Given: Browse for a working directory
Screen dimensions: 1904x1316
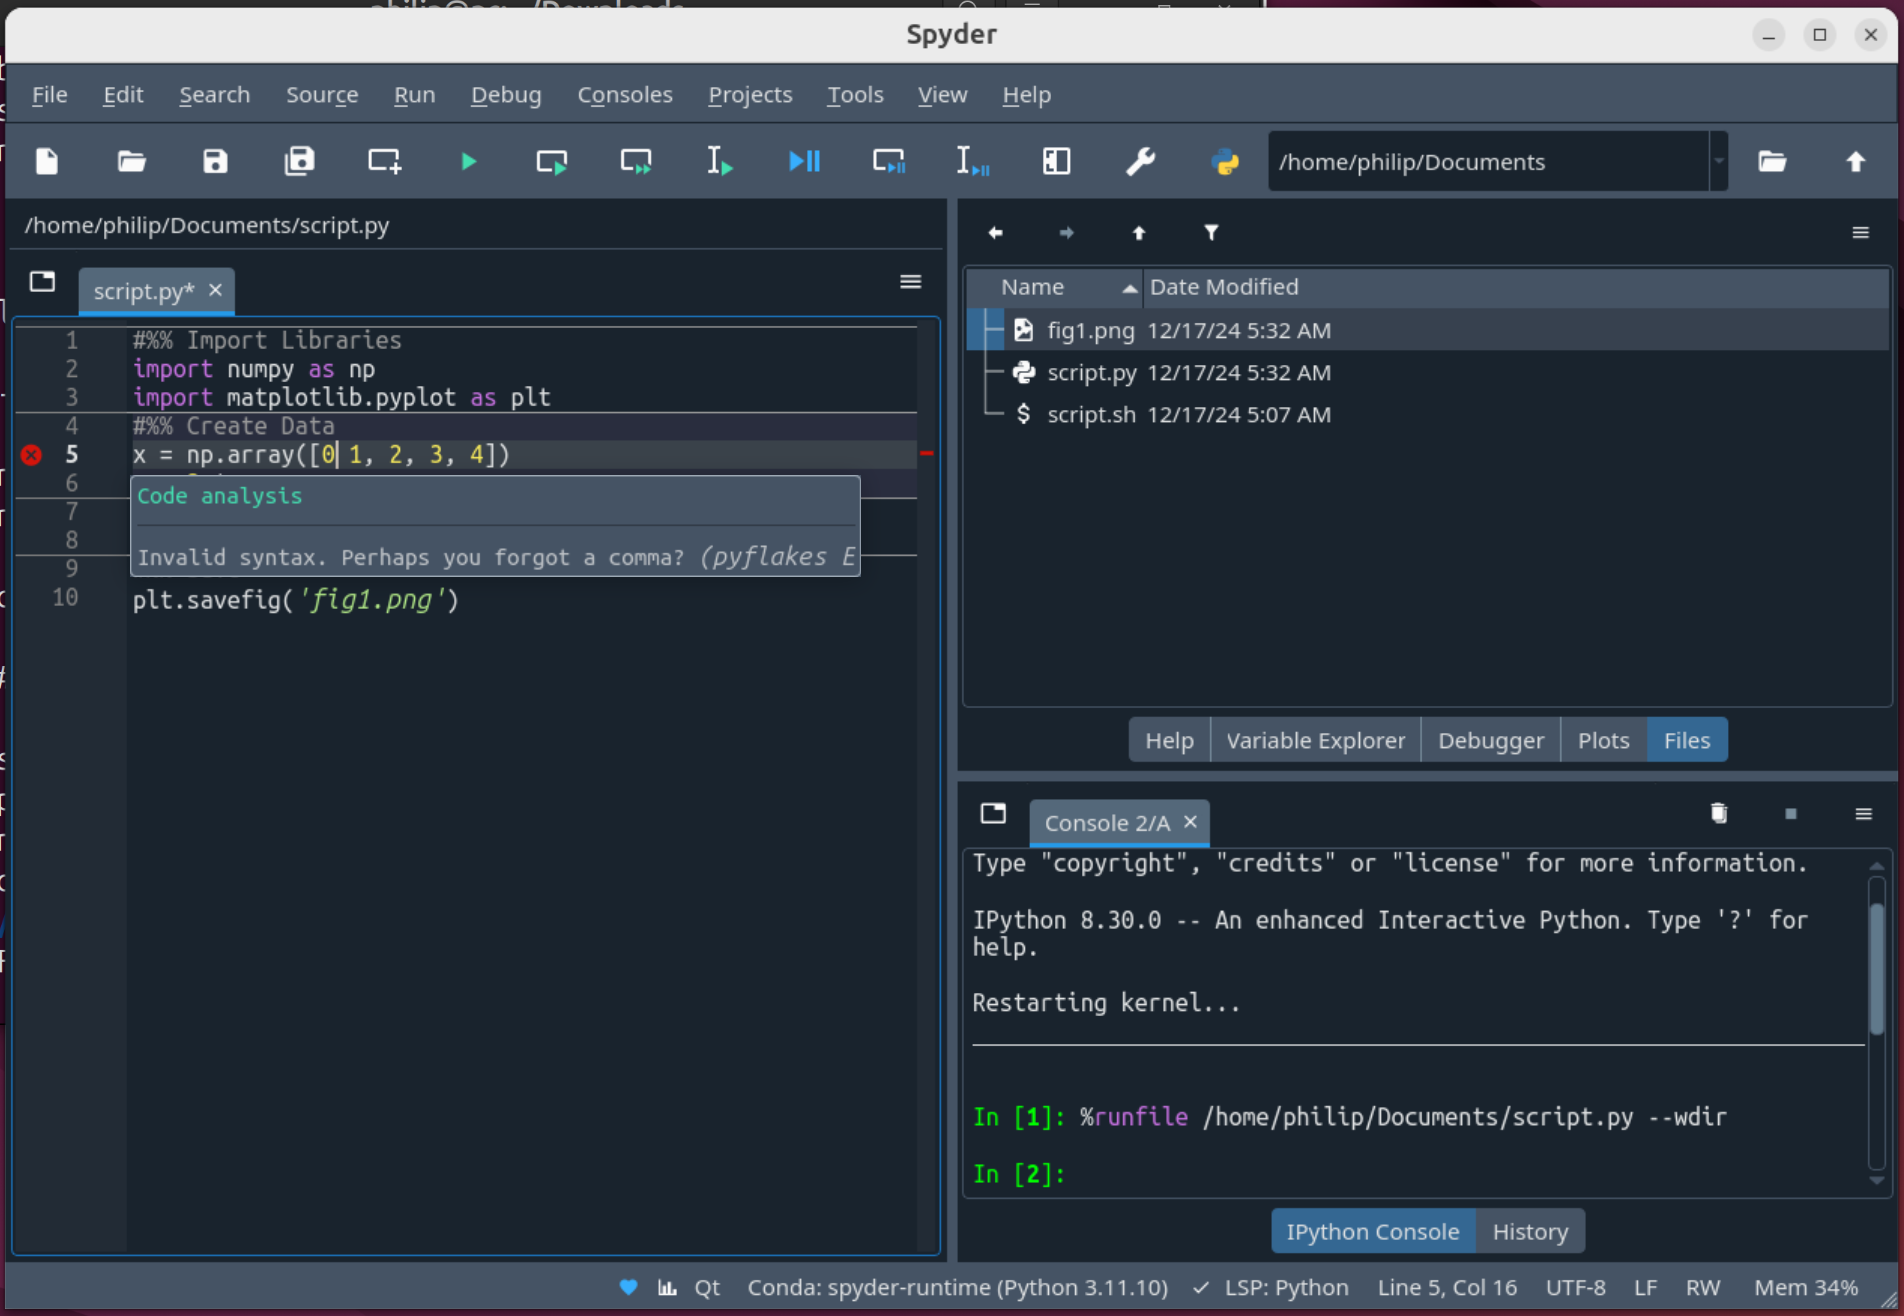Looking at the screenshot, I should (x=1772, y=161).
